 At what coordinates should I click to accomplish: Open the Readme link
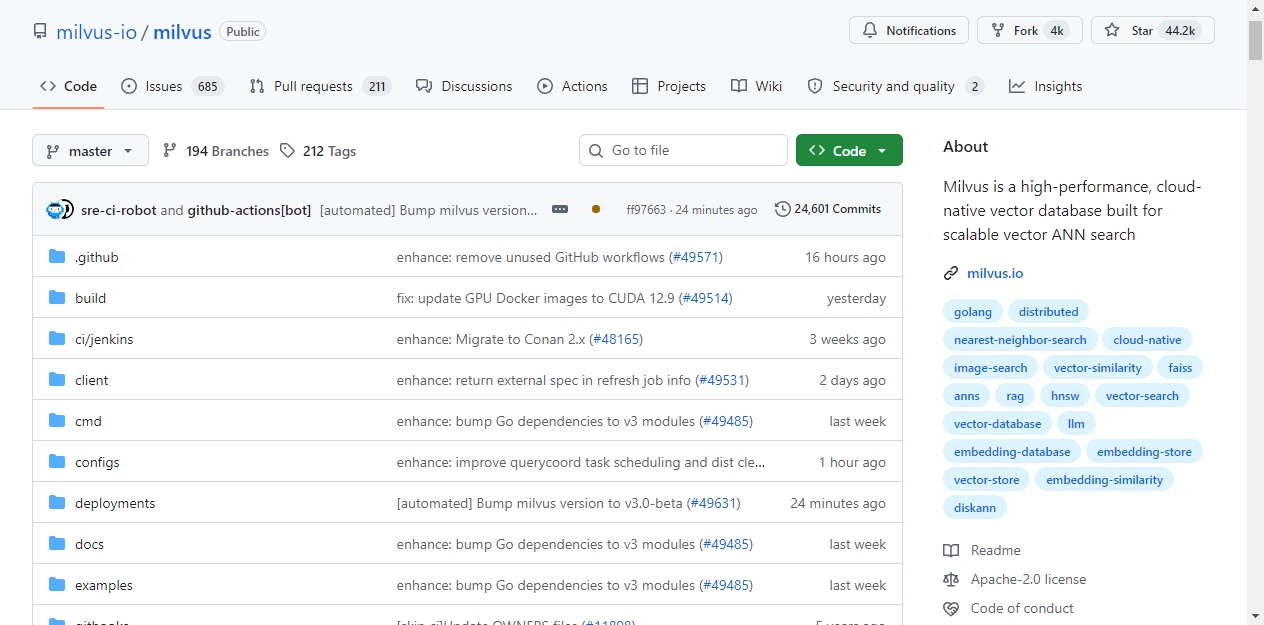[982, 550]
